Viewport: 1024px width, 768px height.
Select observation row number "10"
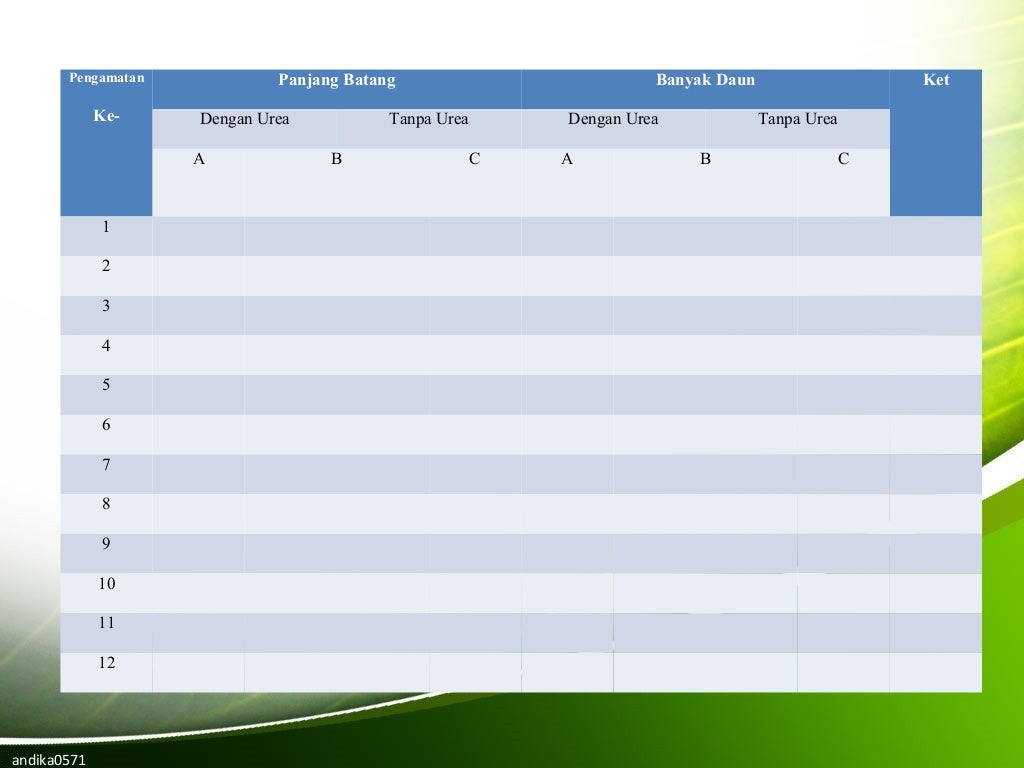tap(107, 583)
